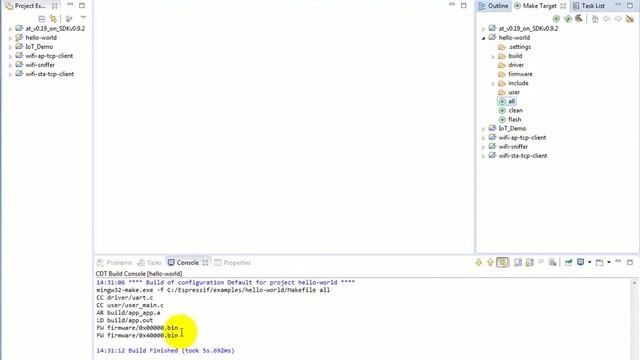This screenshot has width=640, height=360.
Task: Click Home icon in Make Target toolbar
Action: click(595, 19)
